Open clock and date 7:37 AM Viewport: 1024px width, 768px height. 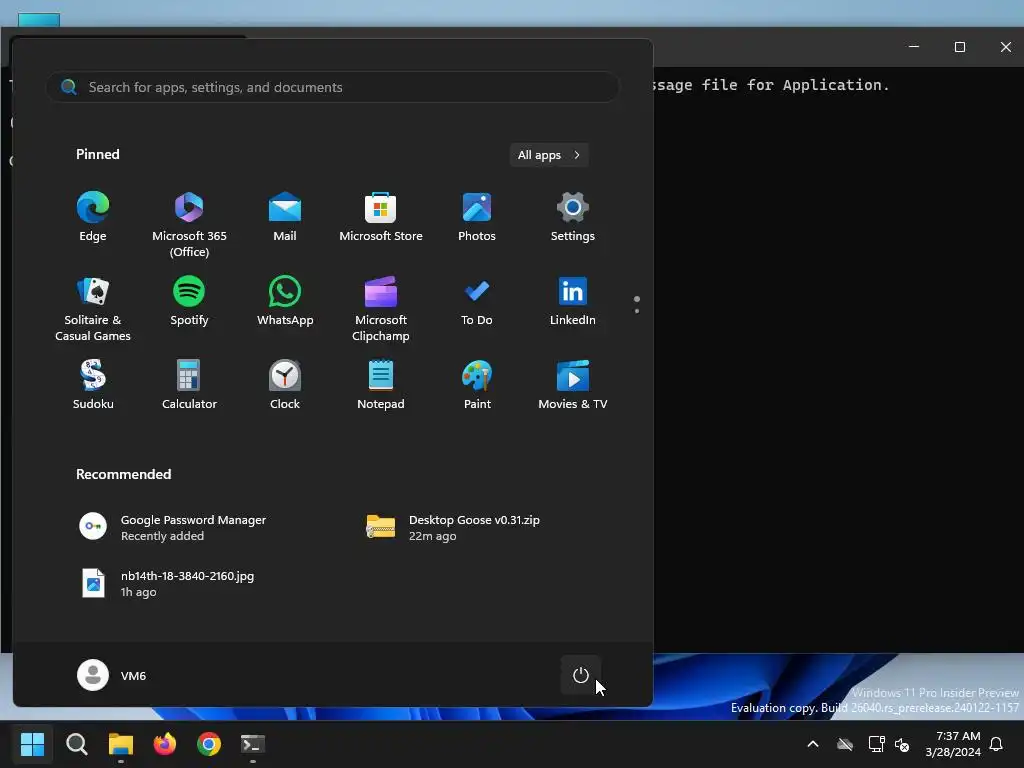(x=953, y=744)
